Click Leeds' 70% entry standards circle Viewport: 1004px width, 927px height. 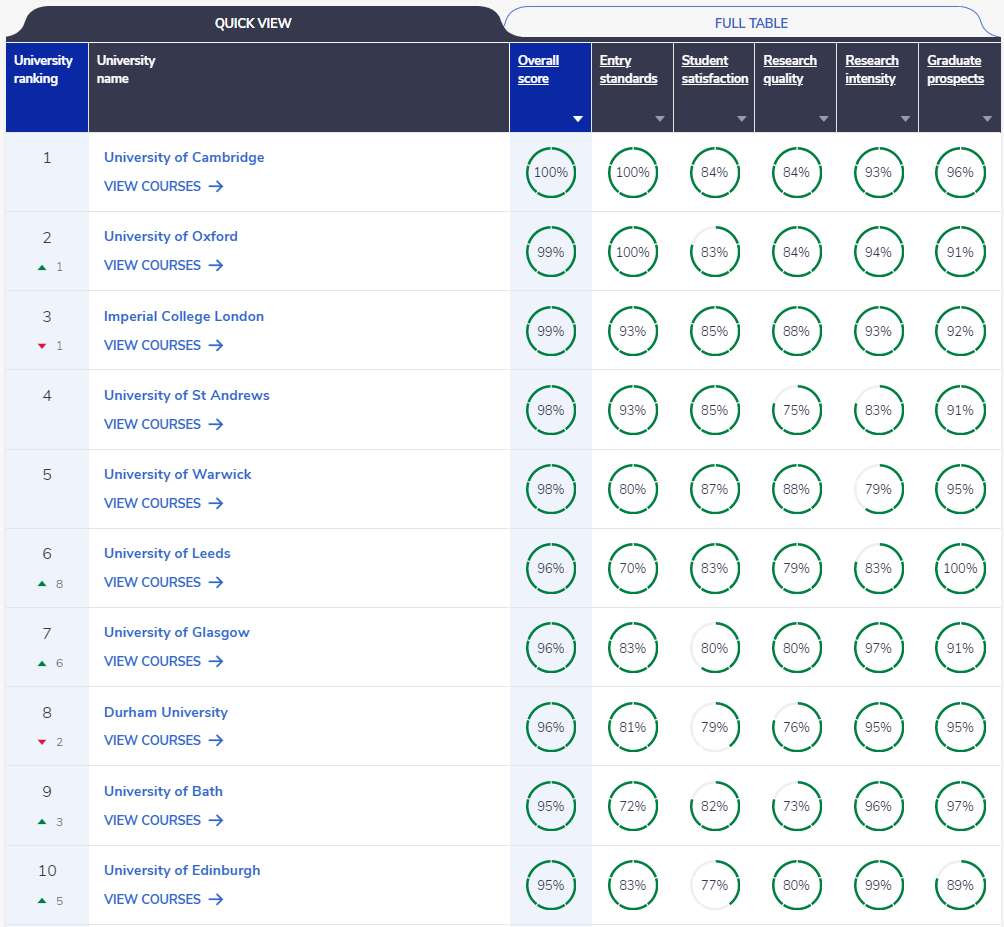tap(633, 568)
